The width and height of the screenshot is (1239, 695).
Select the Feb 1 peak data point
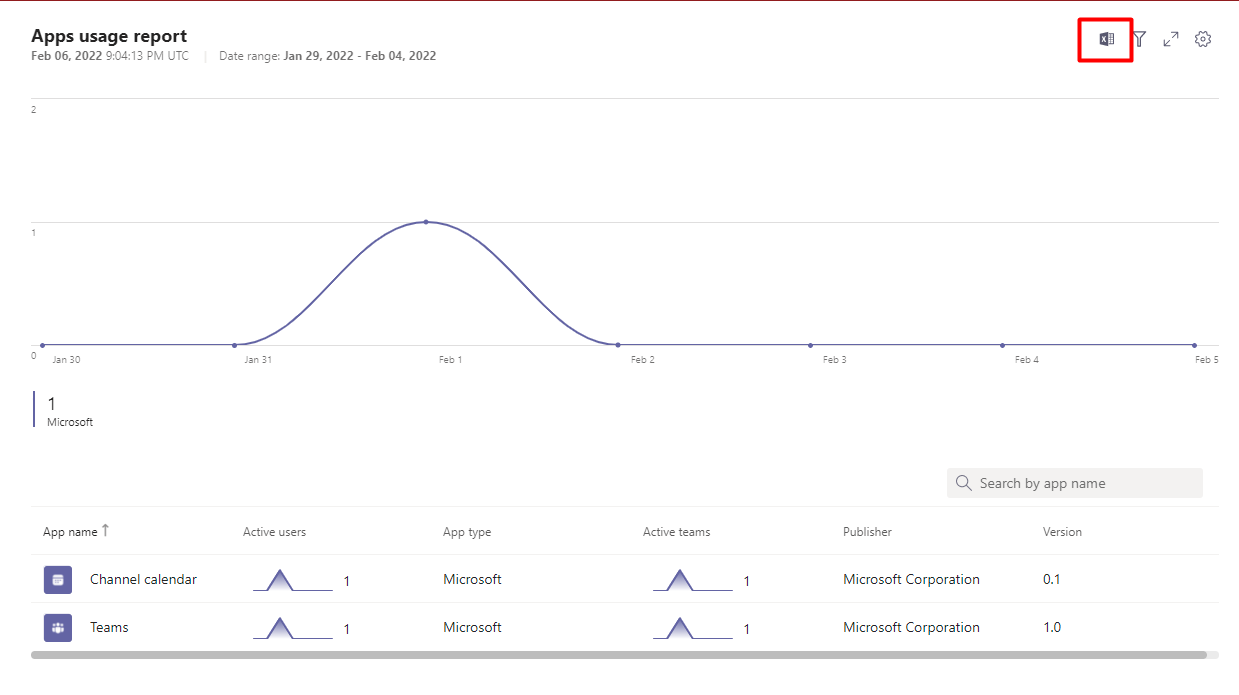(x=426, y=222)
